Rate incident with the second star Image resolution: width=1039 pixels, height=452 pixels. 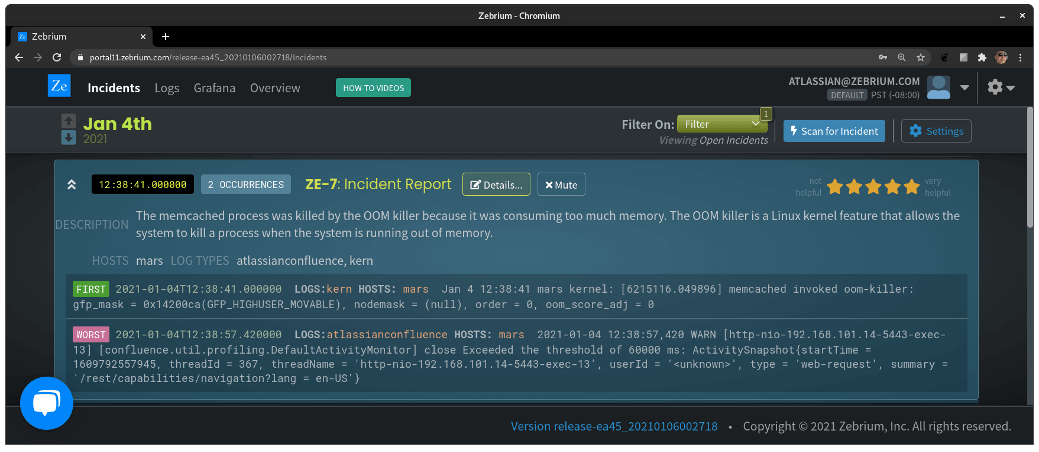tap(854, 186)
